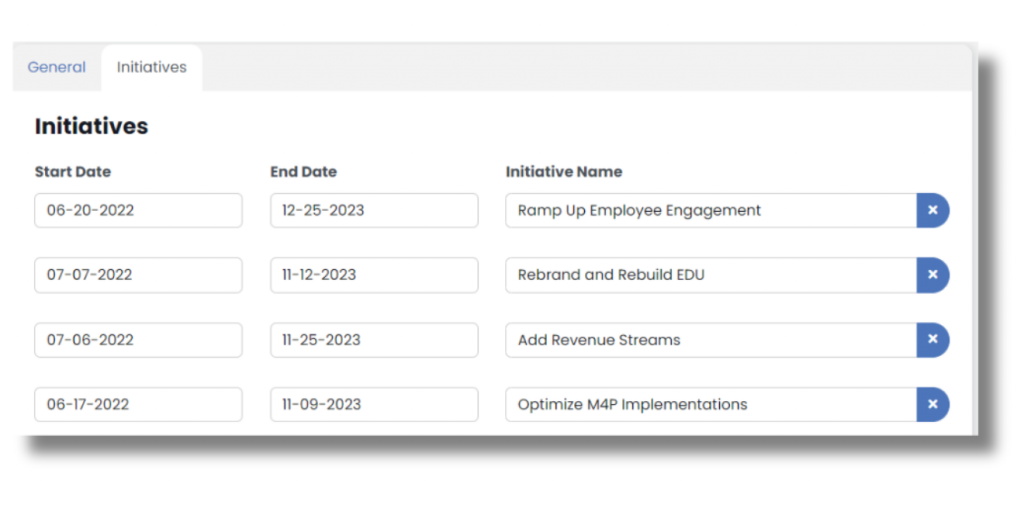Click the Initiative Name column label
The height and width of the screenshot is (512, 1024).
click(x=564, y=172)
